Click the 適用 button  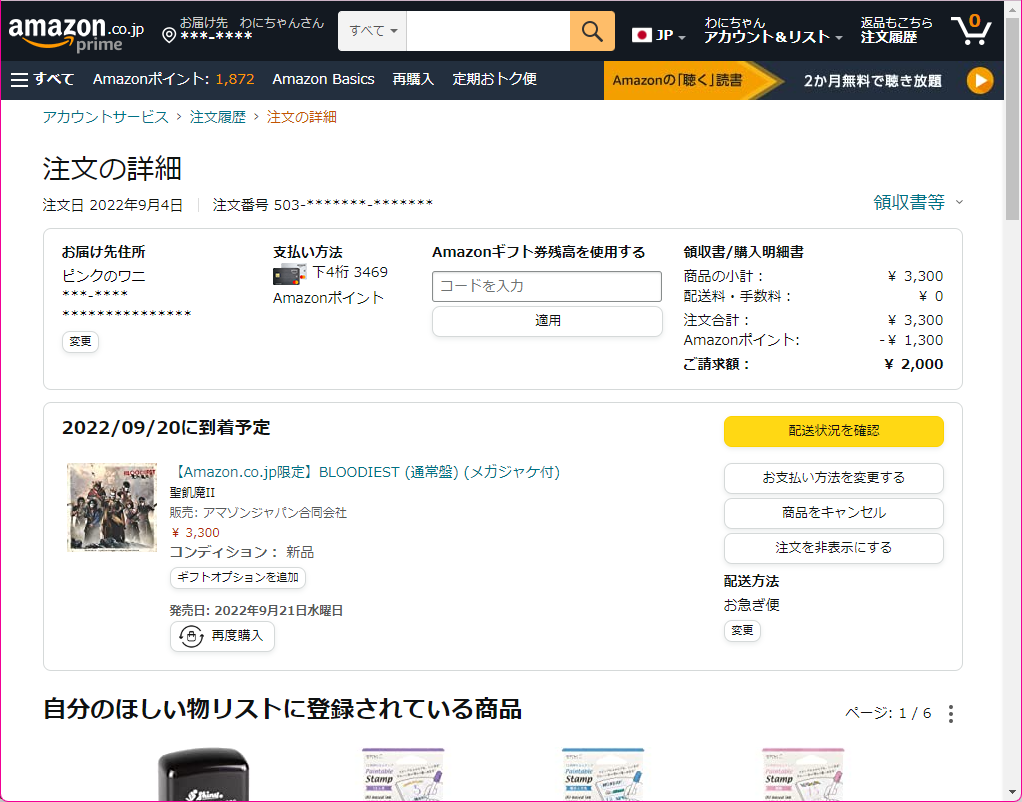(547, 321)
